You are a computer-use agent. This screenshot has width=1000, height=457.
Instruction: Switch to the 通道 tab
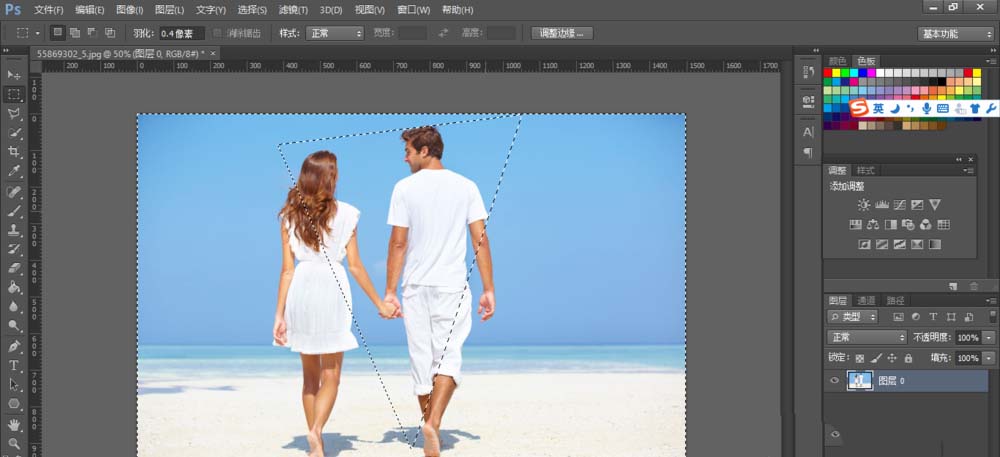866,300
